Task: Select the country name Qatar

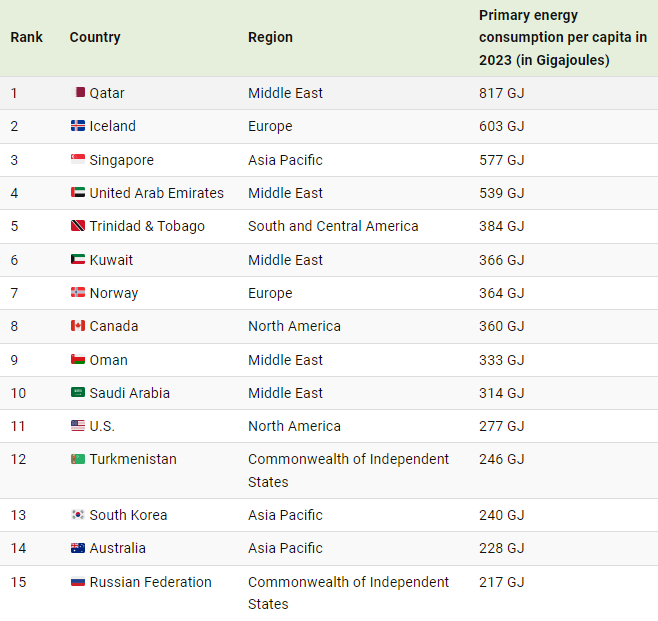Action: point(107,93)
